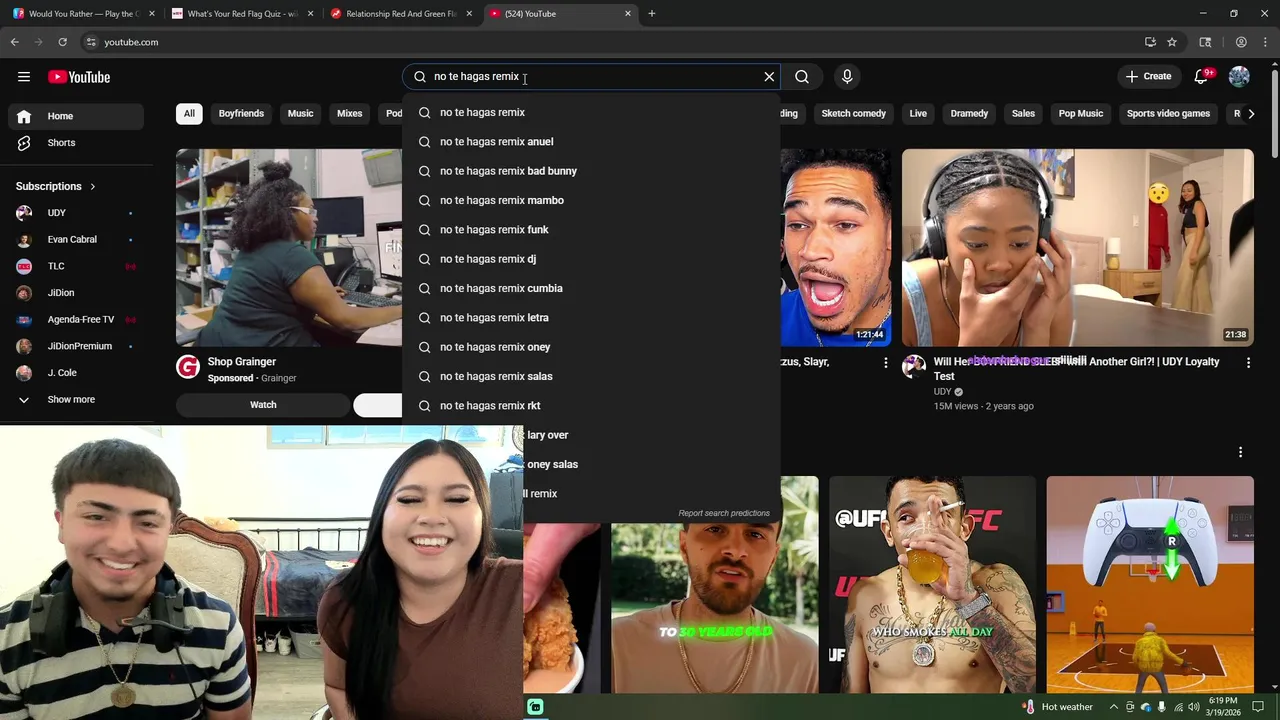1280x720 pixels.
Task: Open the PS5 controller basketball Short
Action: 1150,585
